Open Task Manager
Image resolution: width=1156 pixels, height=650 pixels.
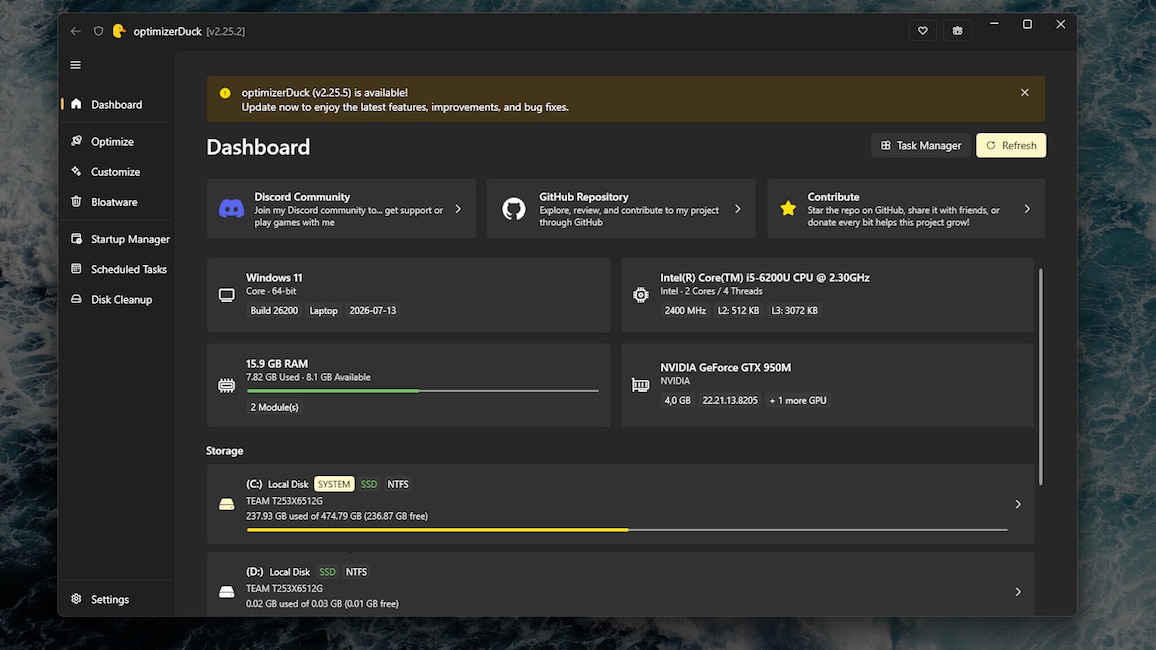click(x=921, y=145)
